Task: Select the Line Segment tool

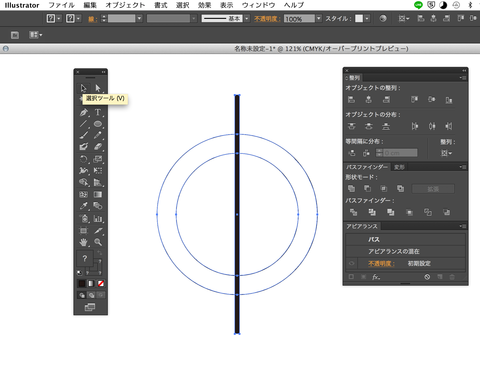Action: [83, 124]
